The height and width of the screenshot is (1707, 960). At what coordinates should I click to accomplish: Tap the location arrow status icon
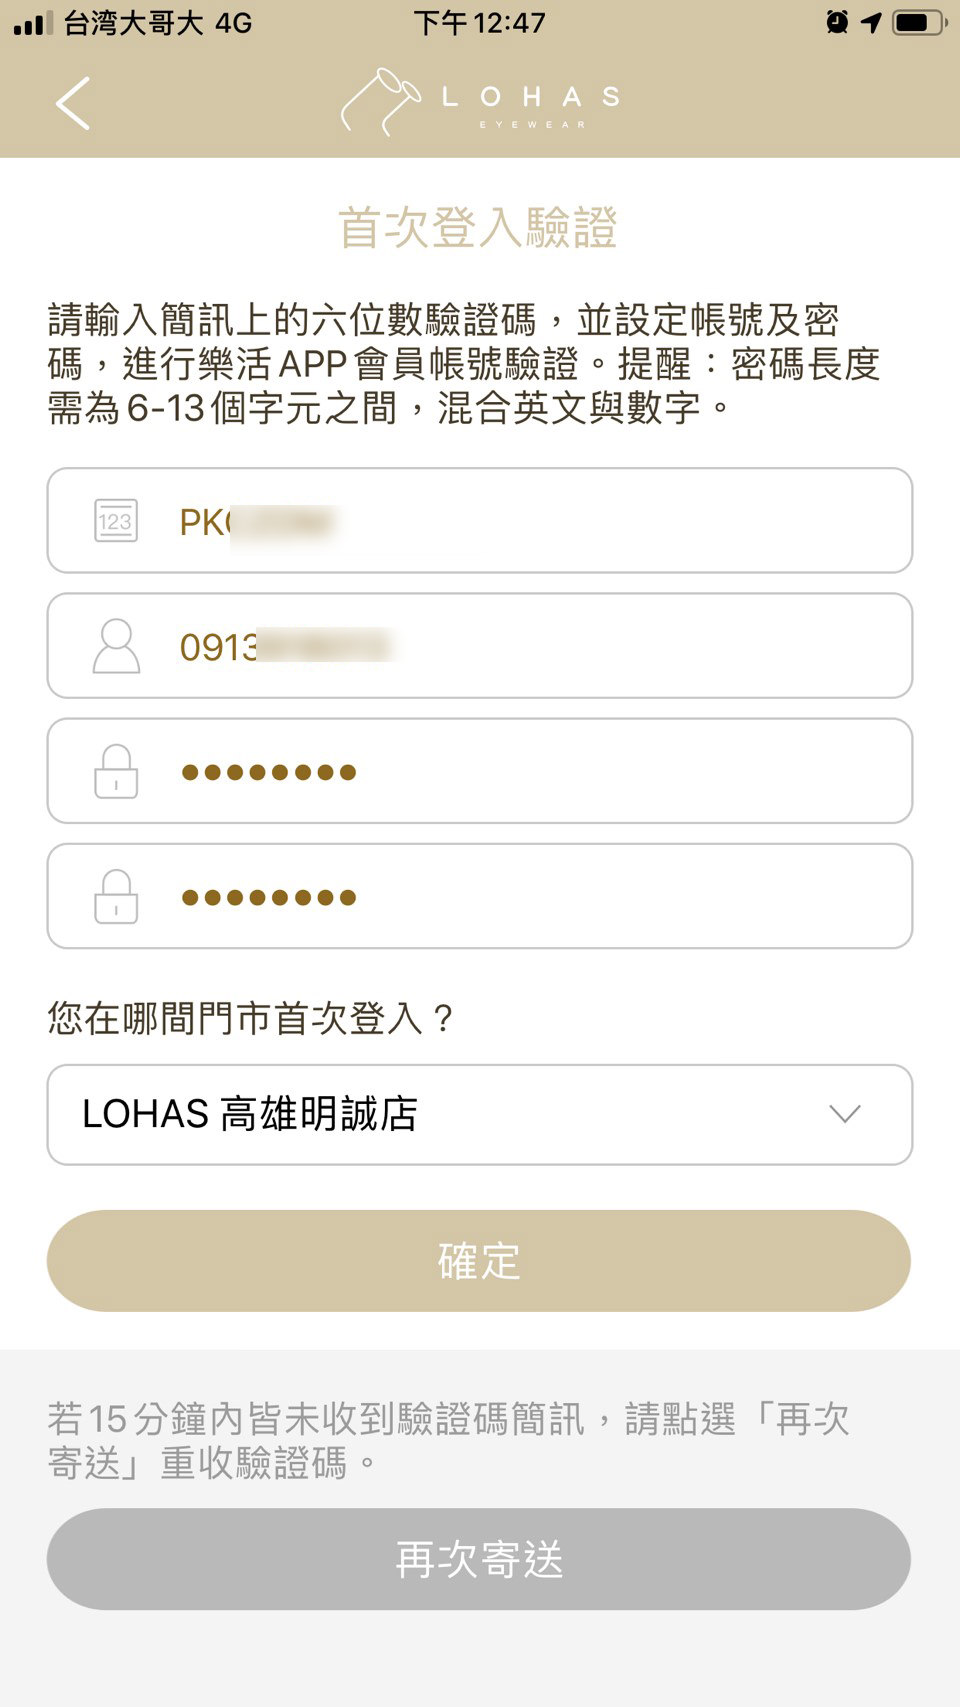[x=872, y=22]
